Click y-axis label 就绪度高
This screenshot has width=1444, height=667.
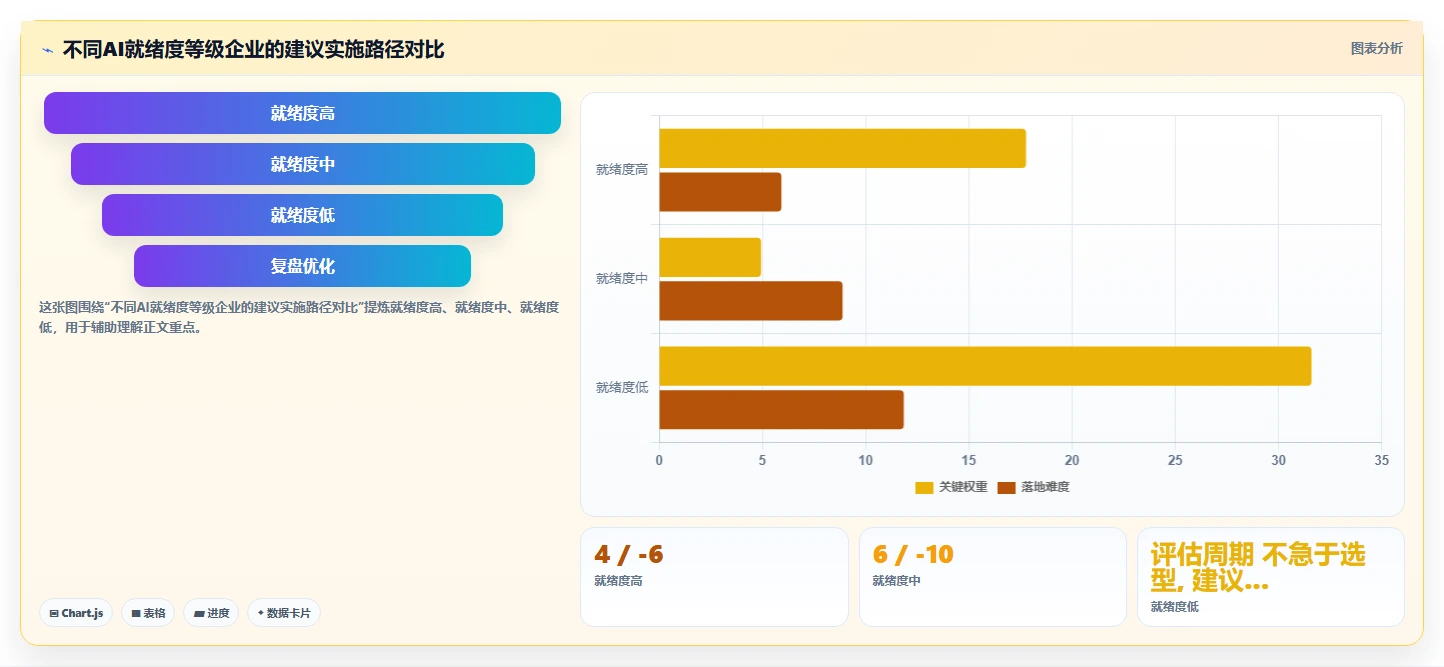click(x=622, y=170)
